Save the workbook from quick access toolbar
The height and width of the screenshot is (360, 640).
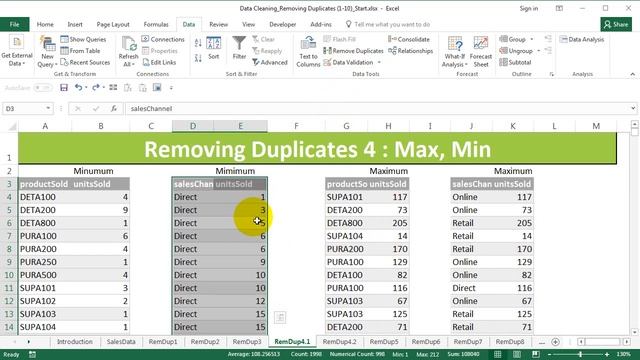coord(64,87)
